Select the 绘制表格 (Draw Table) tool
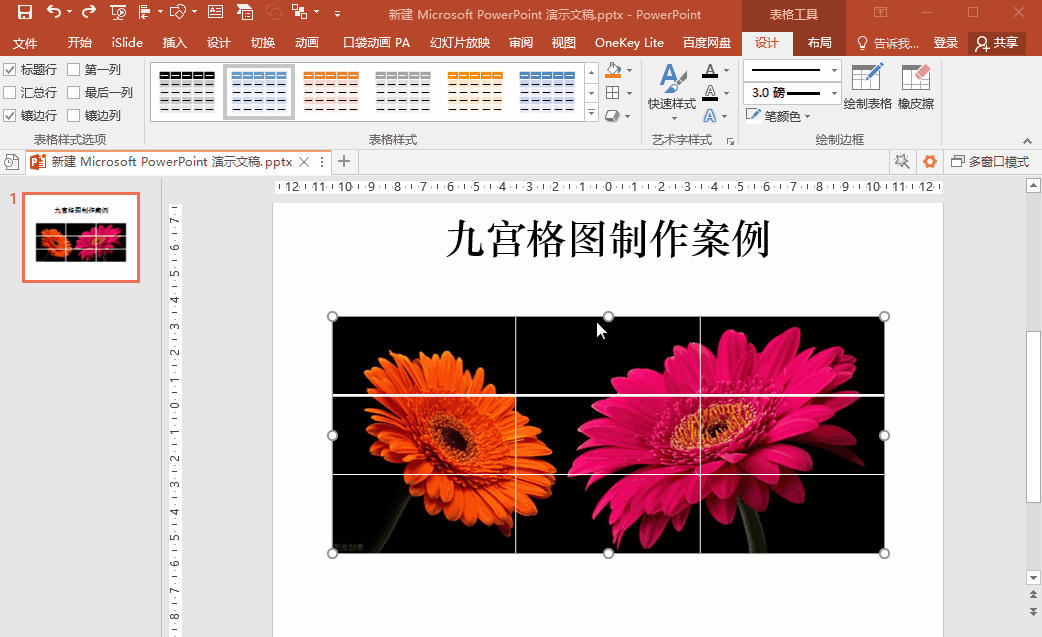This screenshot has height=637, width=1042. pos(867,86)
